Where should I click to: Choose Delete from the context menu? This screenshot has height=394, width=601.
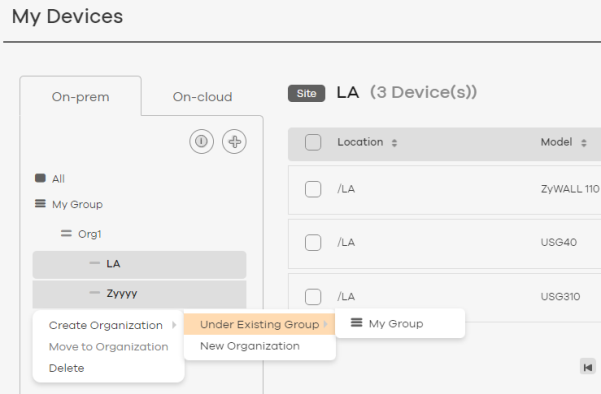click(x=66, y=368)
